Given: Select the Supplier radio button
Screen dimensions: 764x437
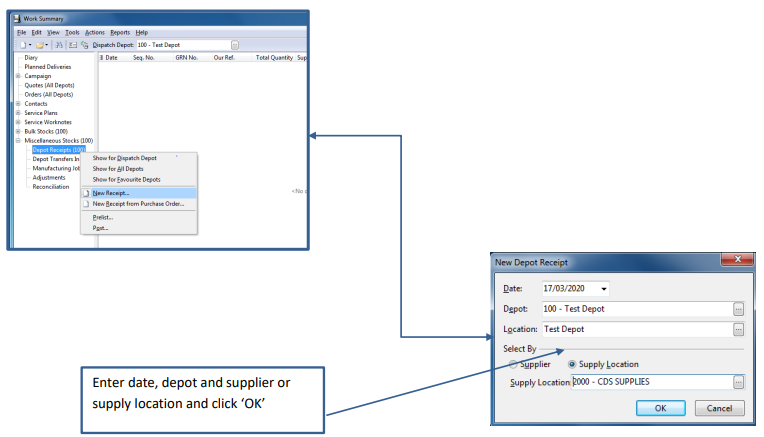Looking at the screenshot, I should click(515, 364).
